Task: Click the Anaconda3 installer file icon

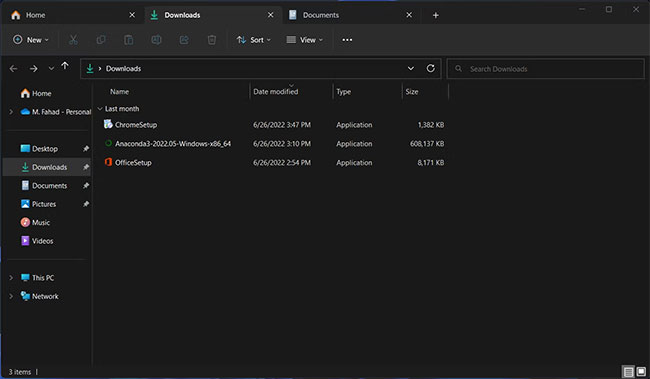Action: click(108, 143)
